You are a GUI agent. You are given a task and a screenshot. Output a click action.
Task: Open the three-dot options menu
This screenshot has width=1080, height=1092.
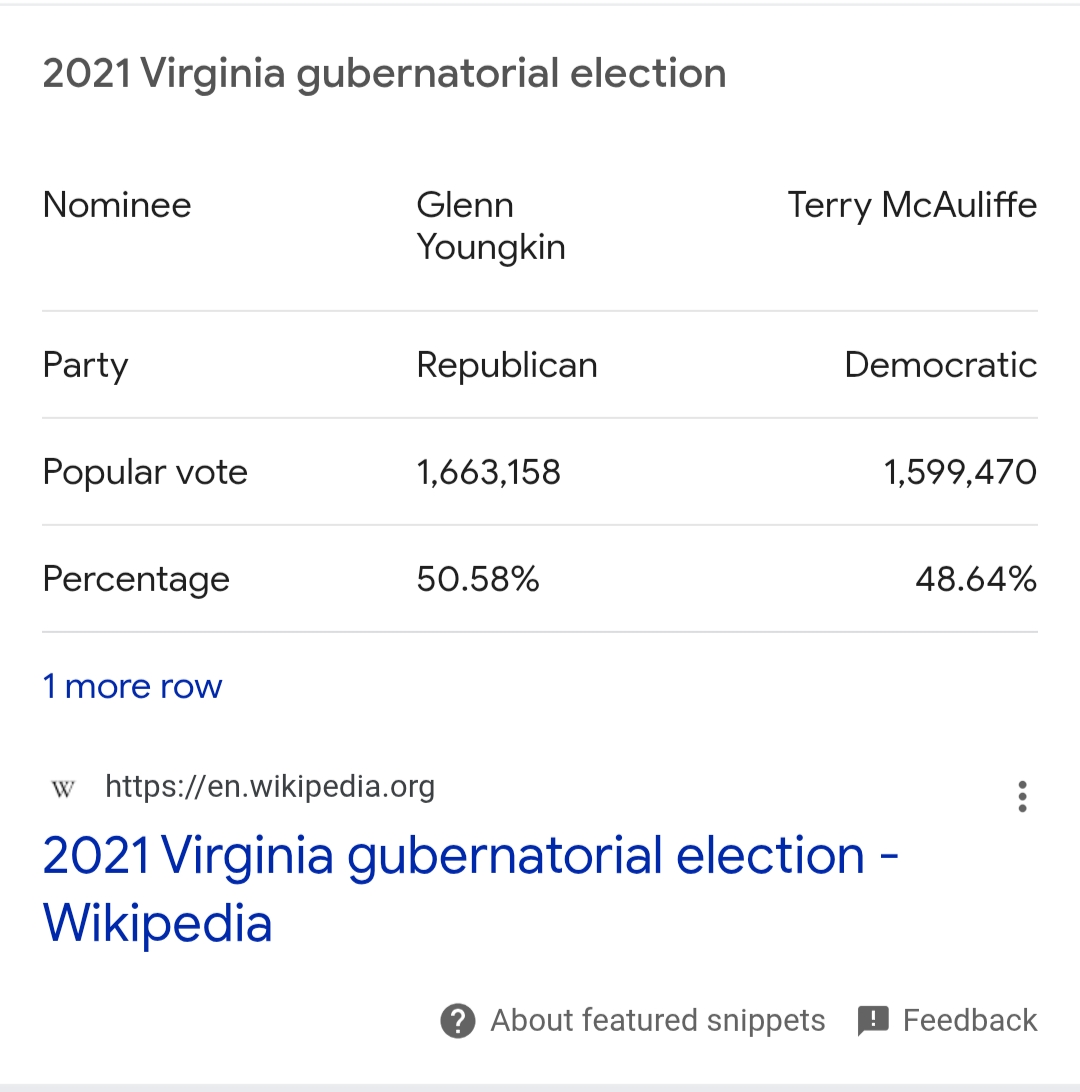point(1021,796)
